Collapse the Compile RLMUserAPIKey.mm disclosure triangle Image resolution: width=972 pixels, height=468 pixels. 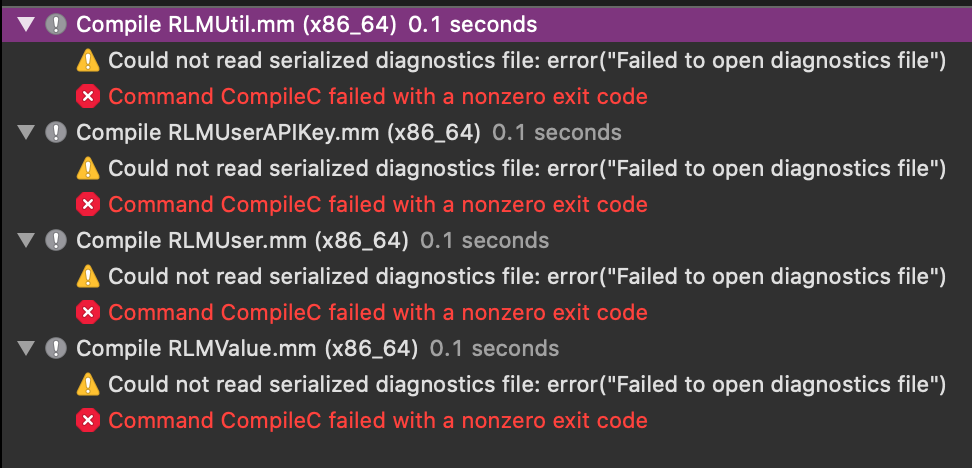26,133
